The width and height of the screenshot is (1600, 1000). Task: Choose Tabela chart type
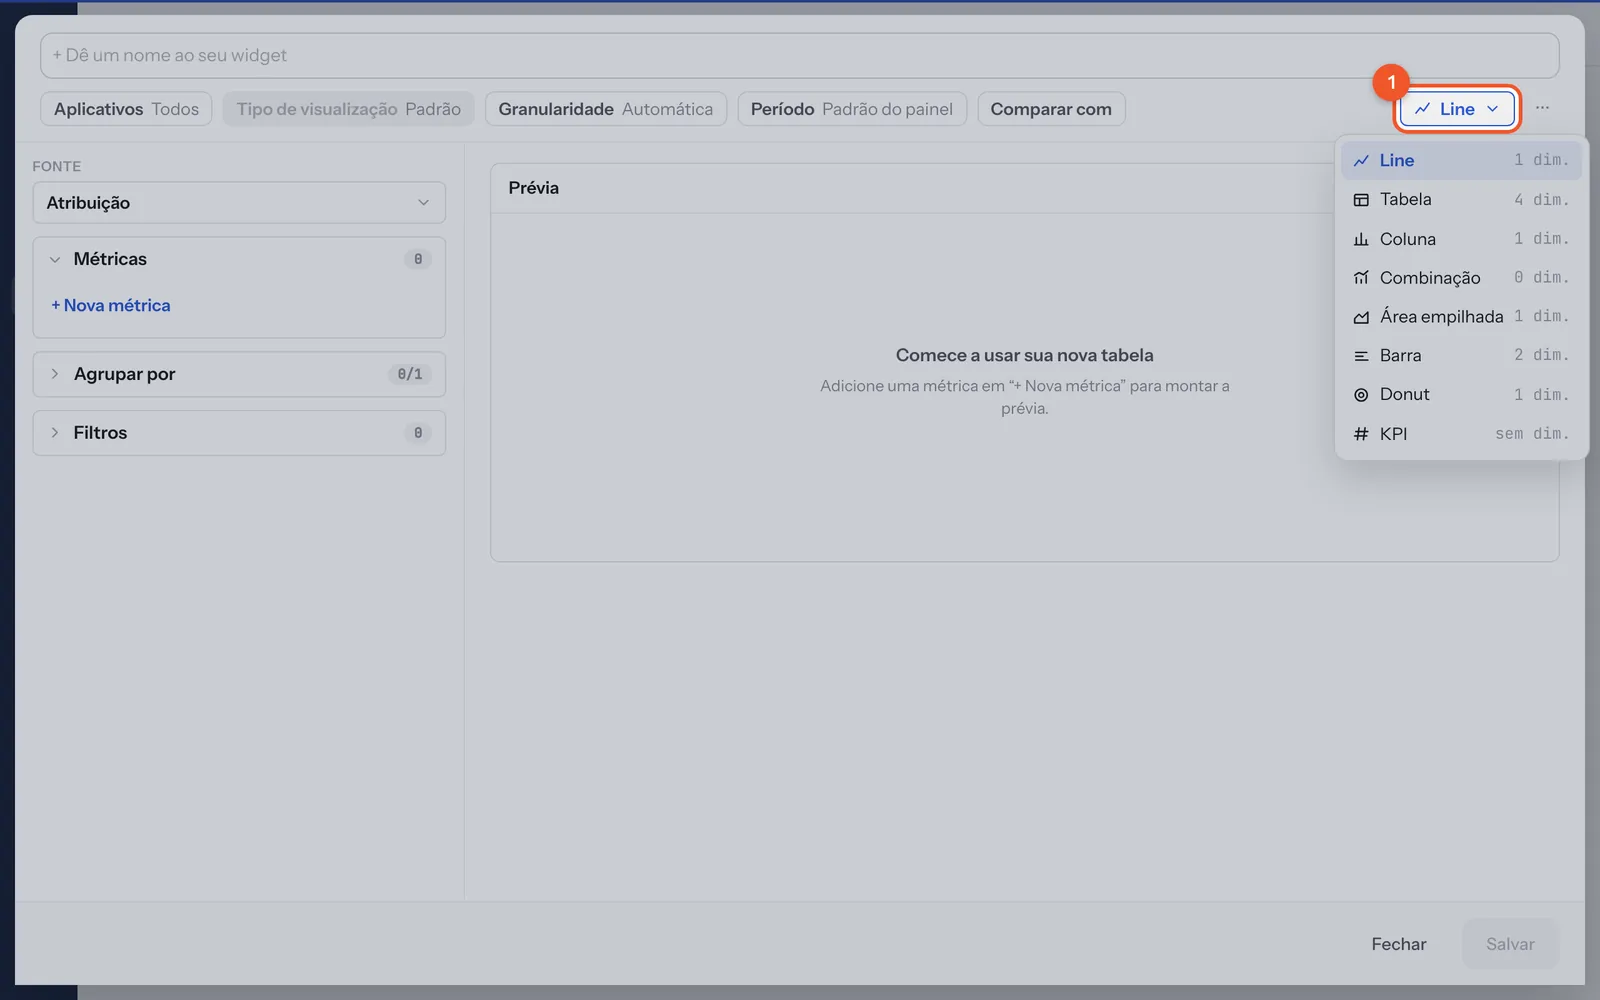[x=1461, y=199]
